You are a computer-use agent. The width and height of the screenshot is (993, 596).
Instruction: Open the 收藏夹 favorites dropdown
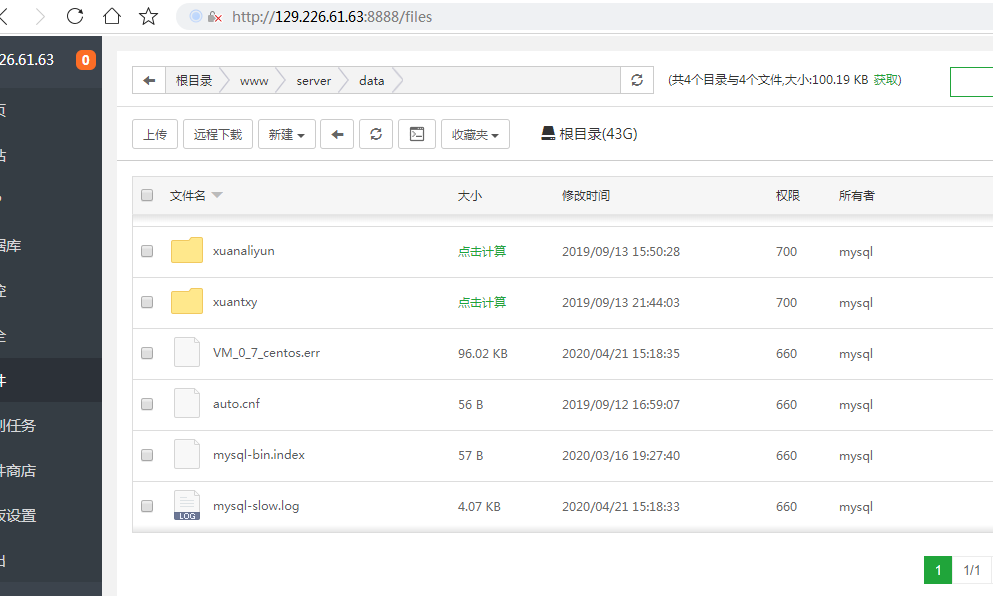tap(475, 134)
